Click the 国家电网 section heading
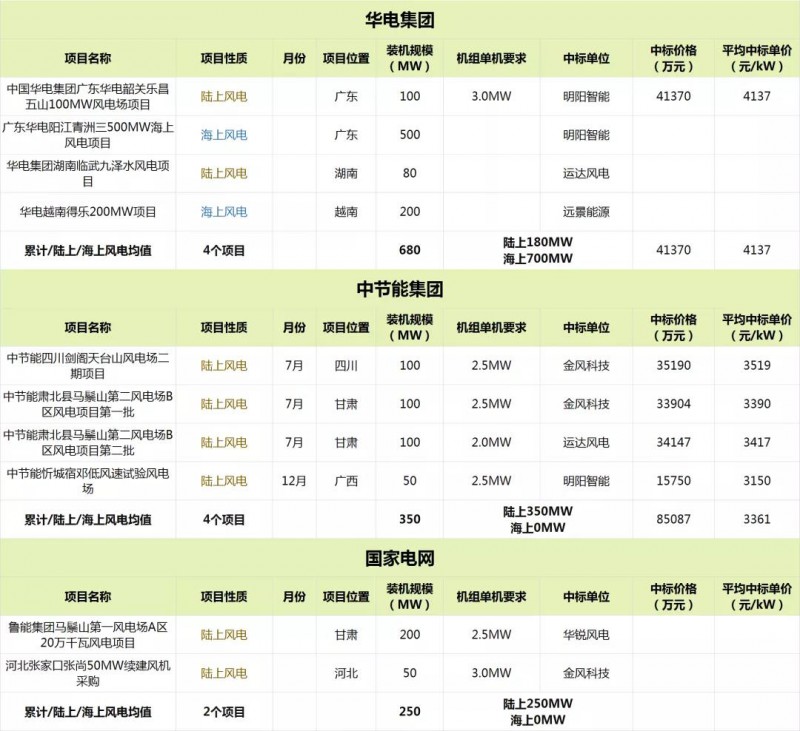800x731 pixels. click(400, 558)
